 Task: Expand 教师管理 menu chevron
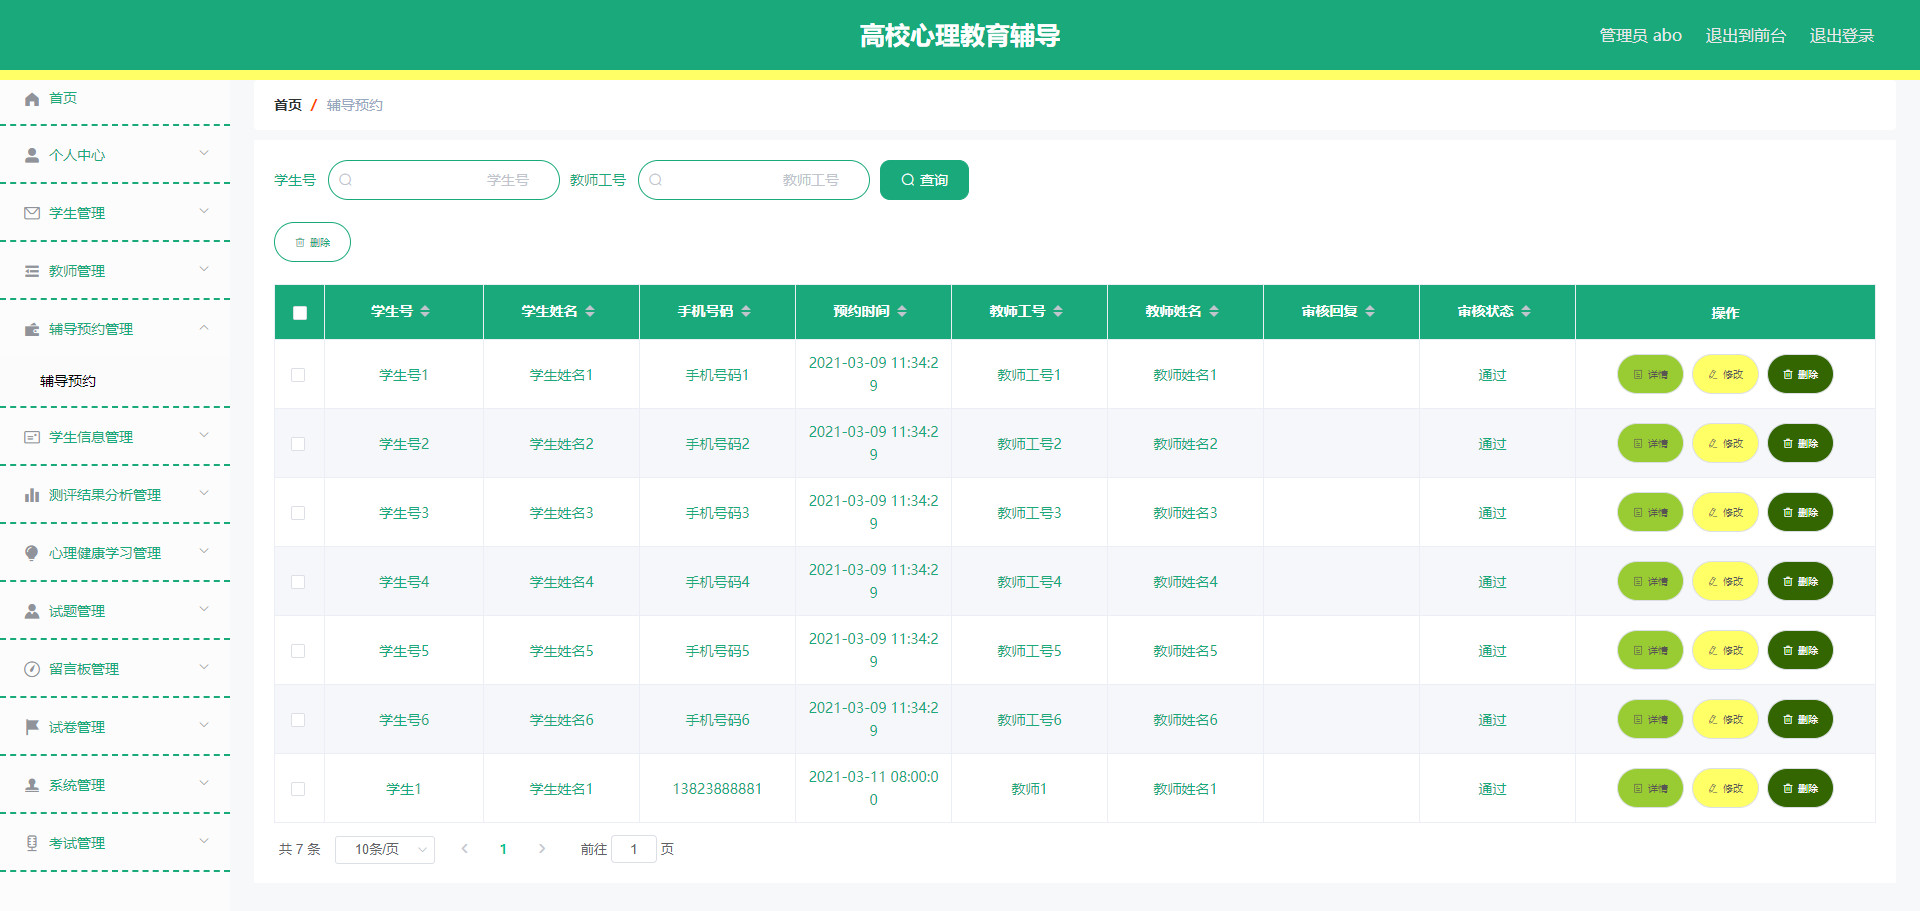point(204,269)
